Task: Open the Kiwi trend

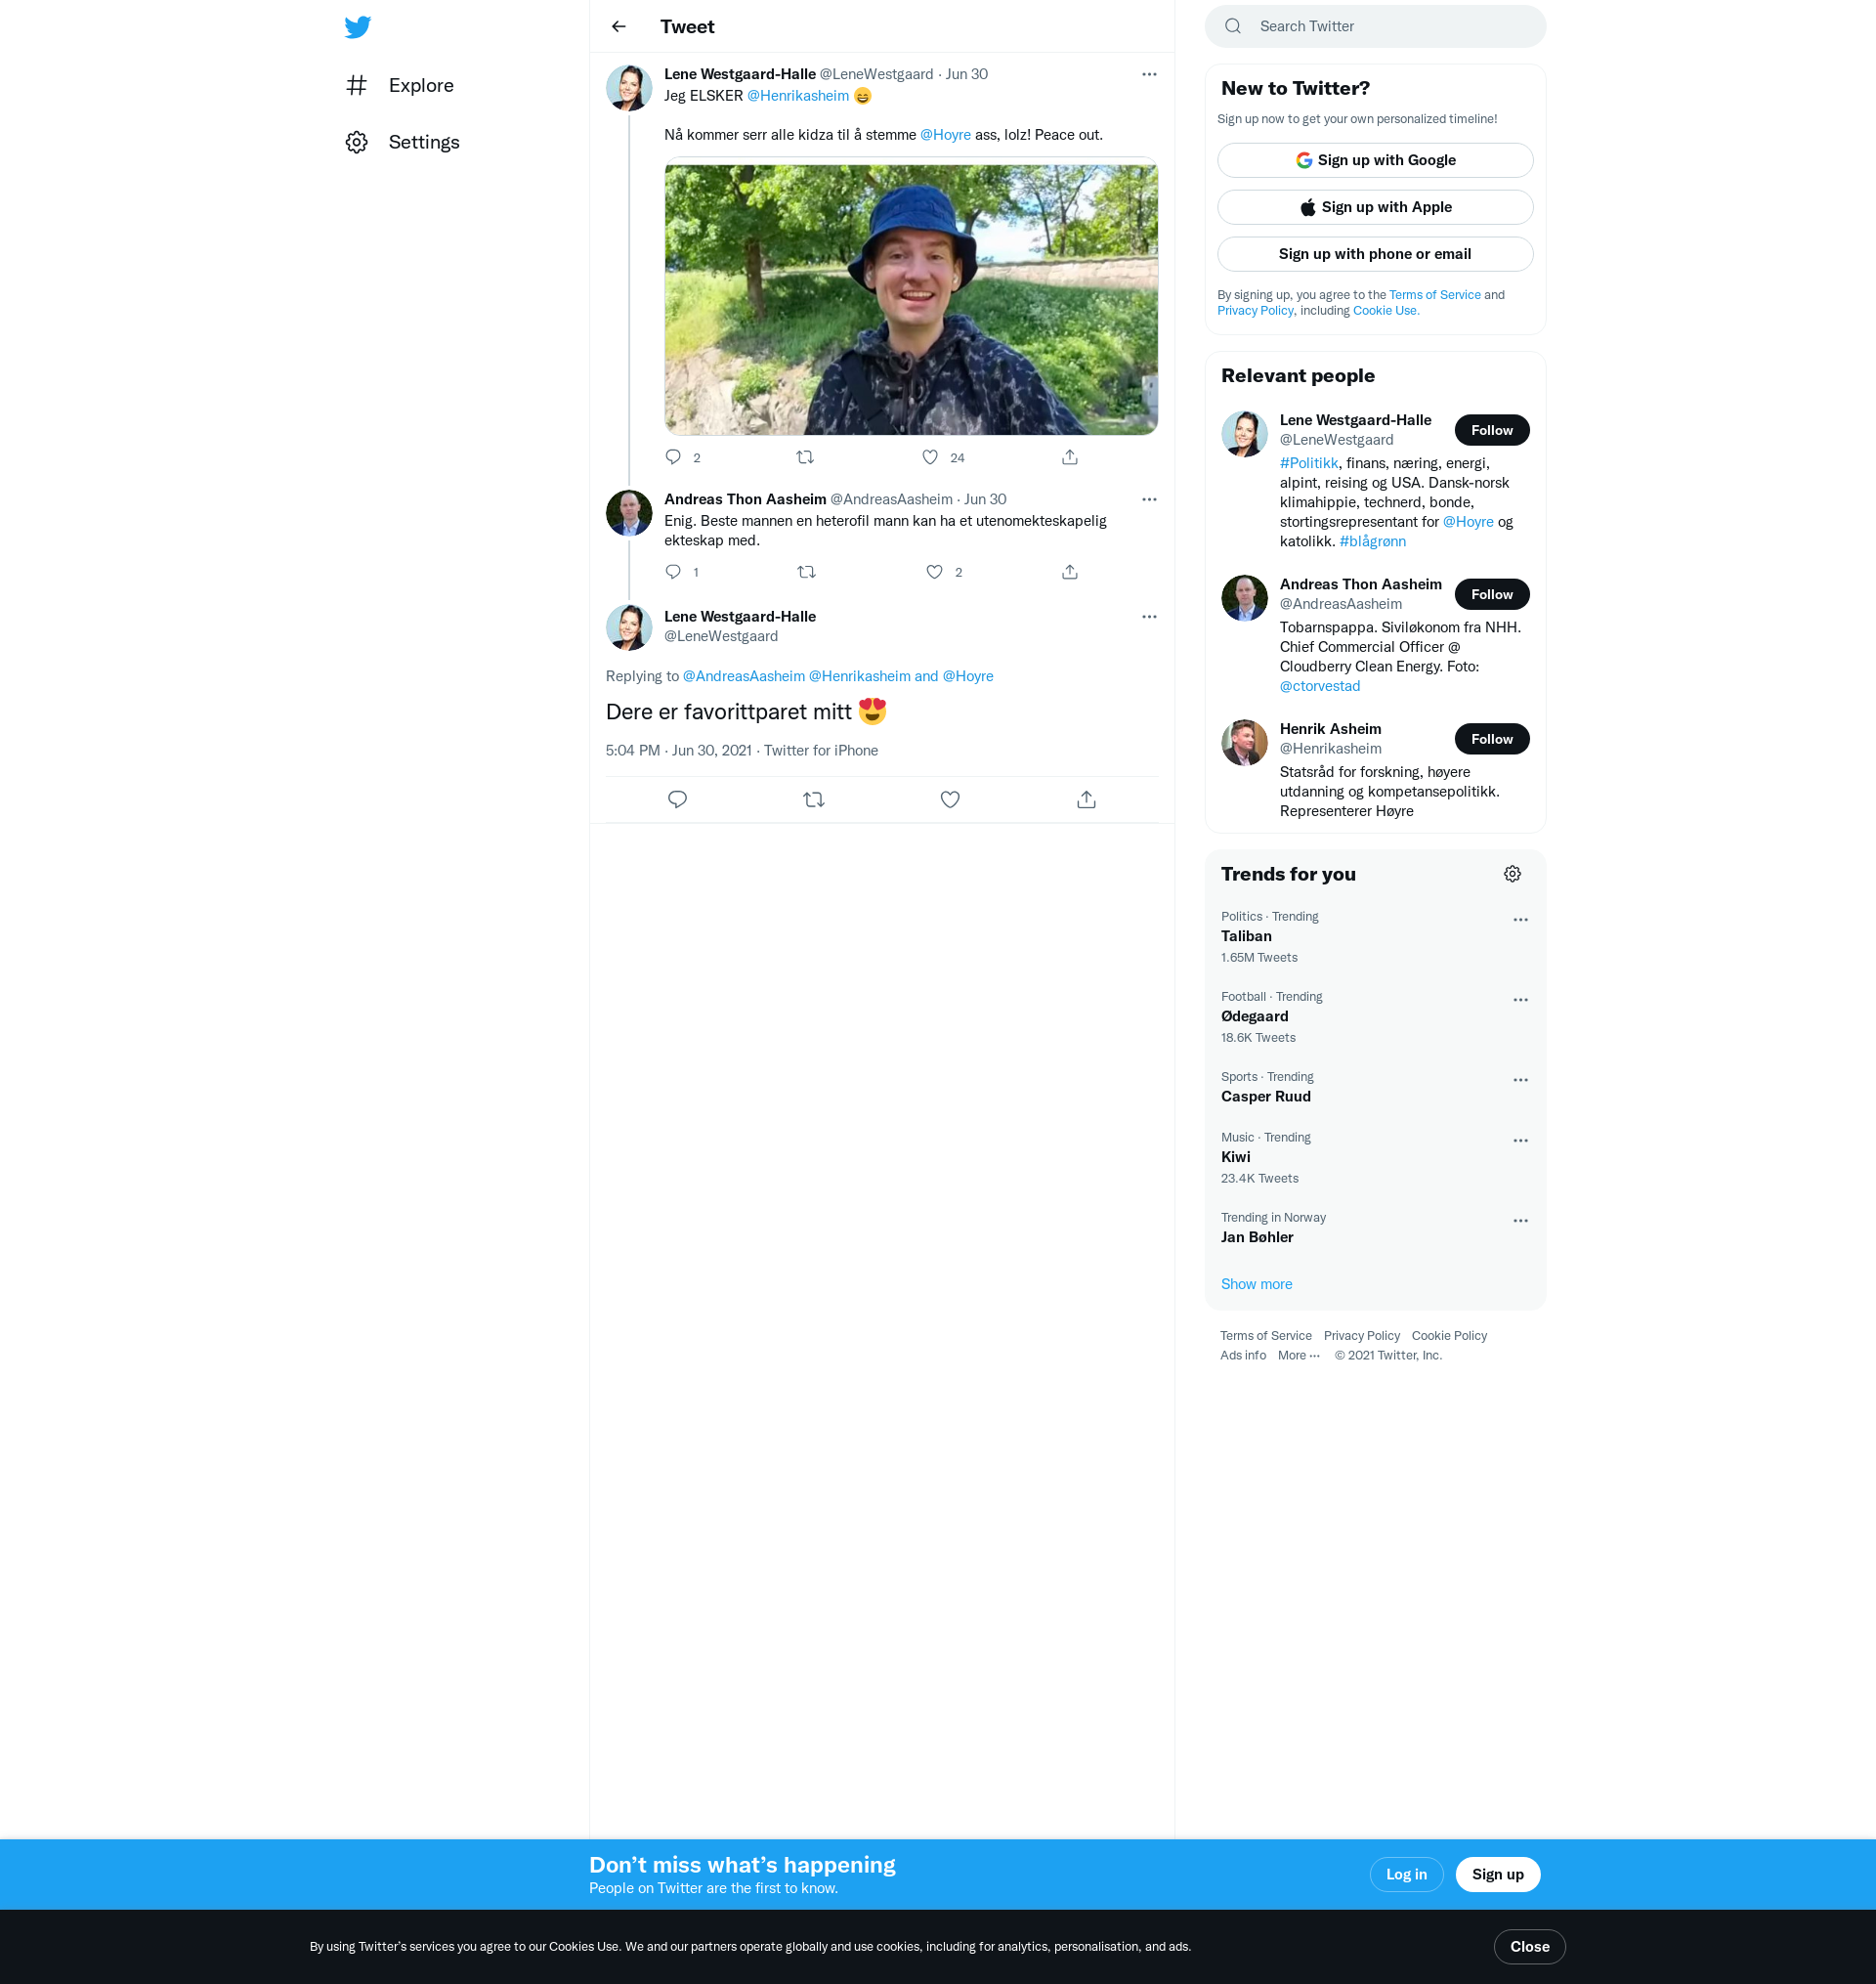Action: pyautogui.click(x=1375, y=1158)
